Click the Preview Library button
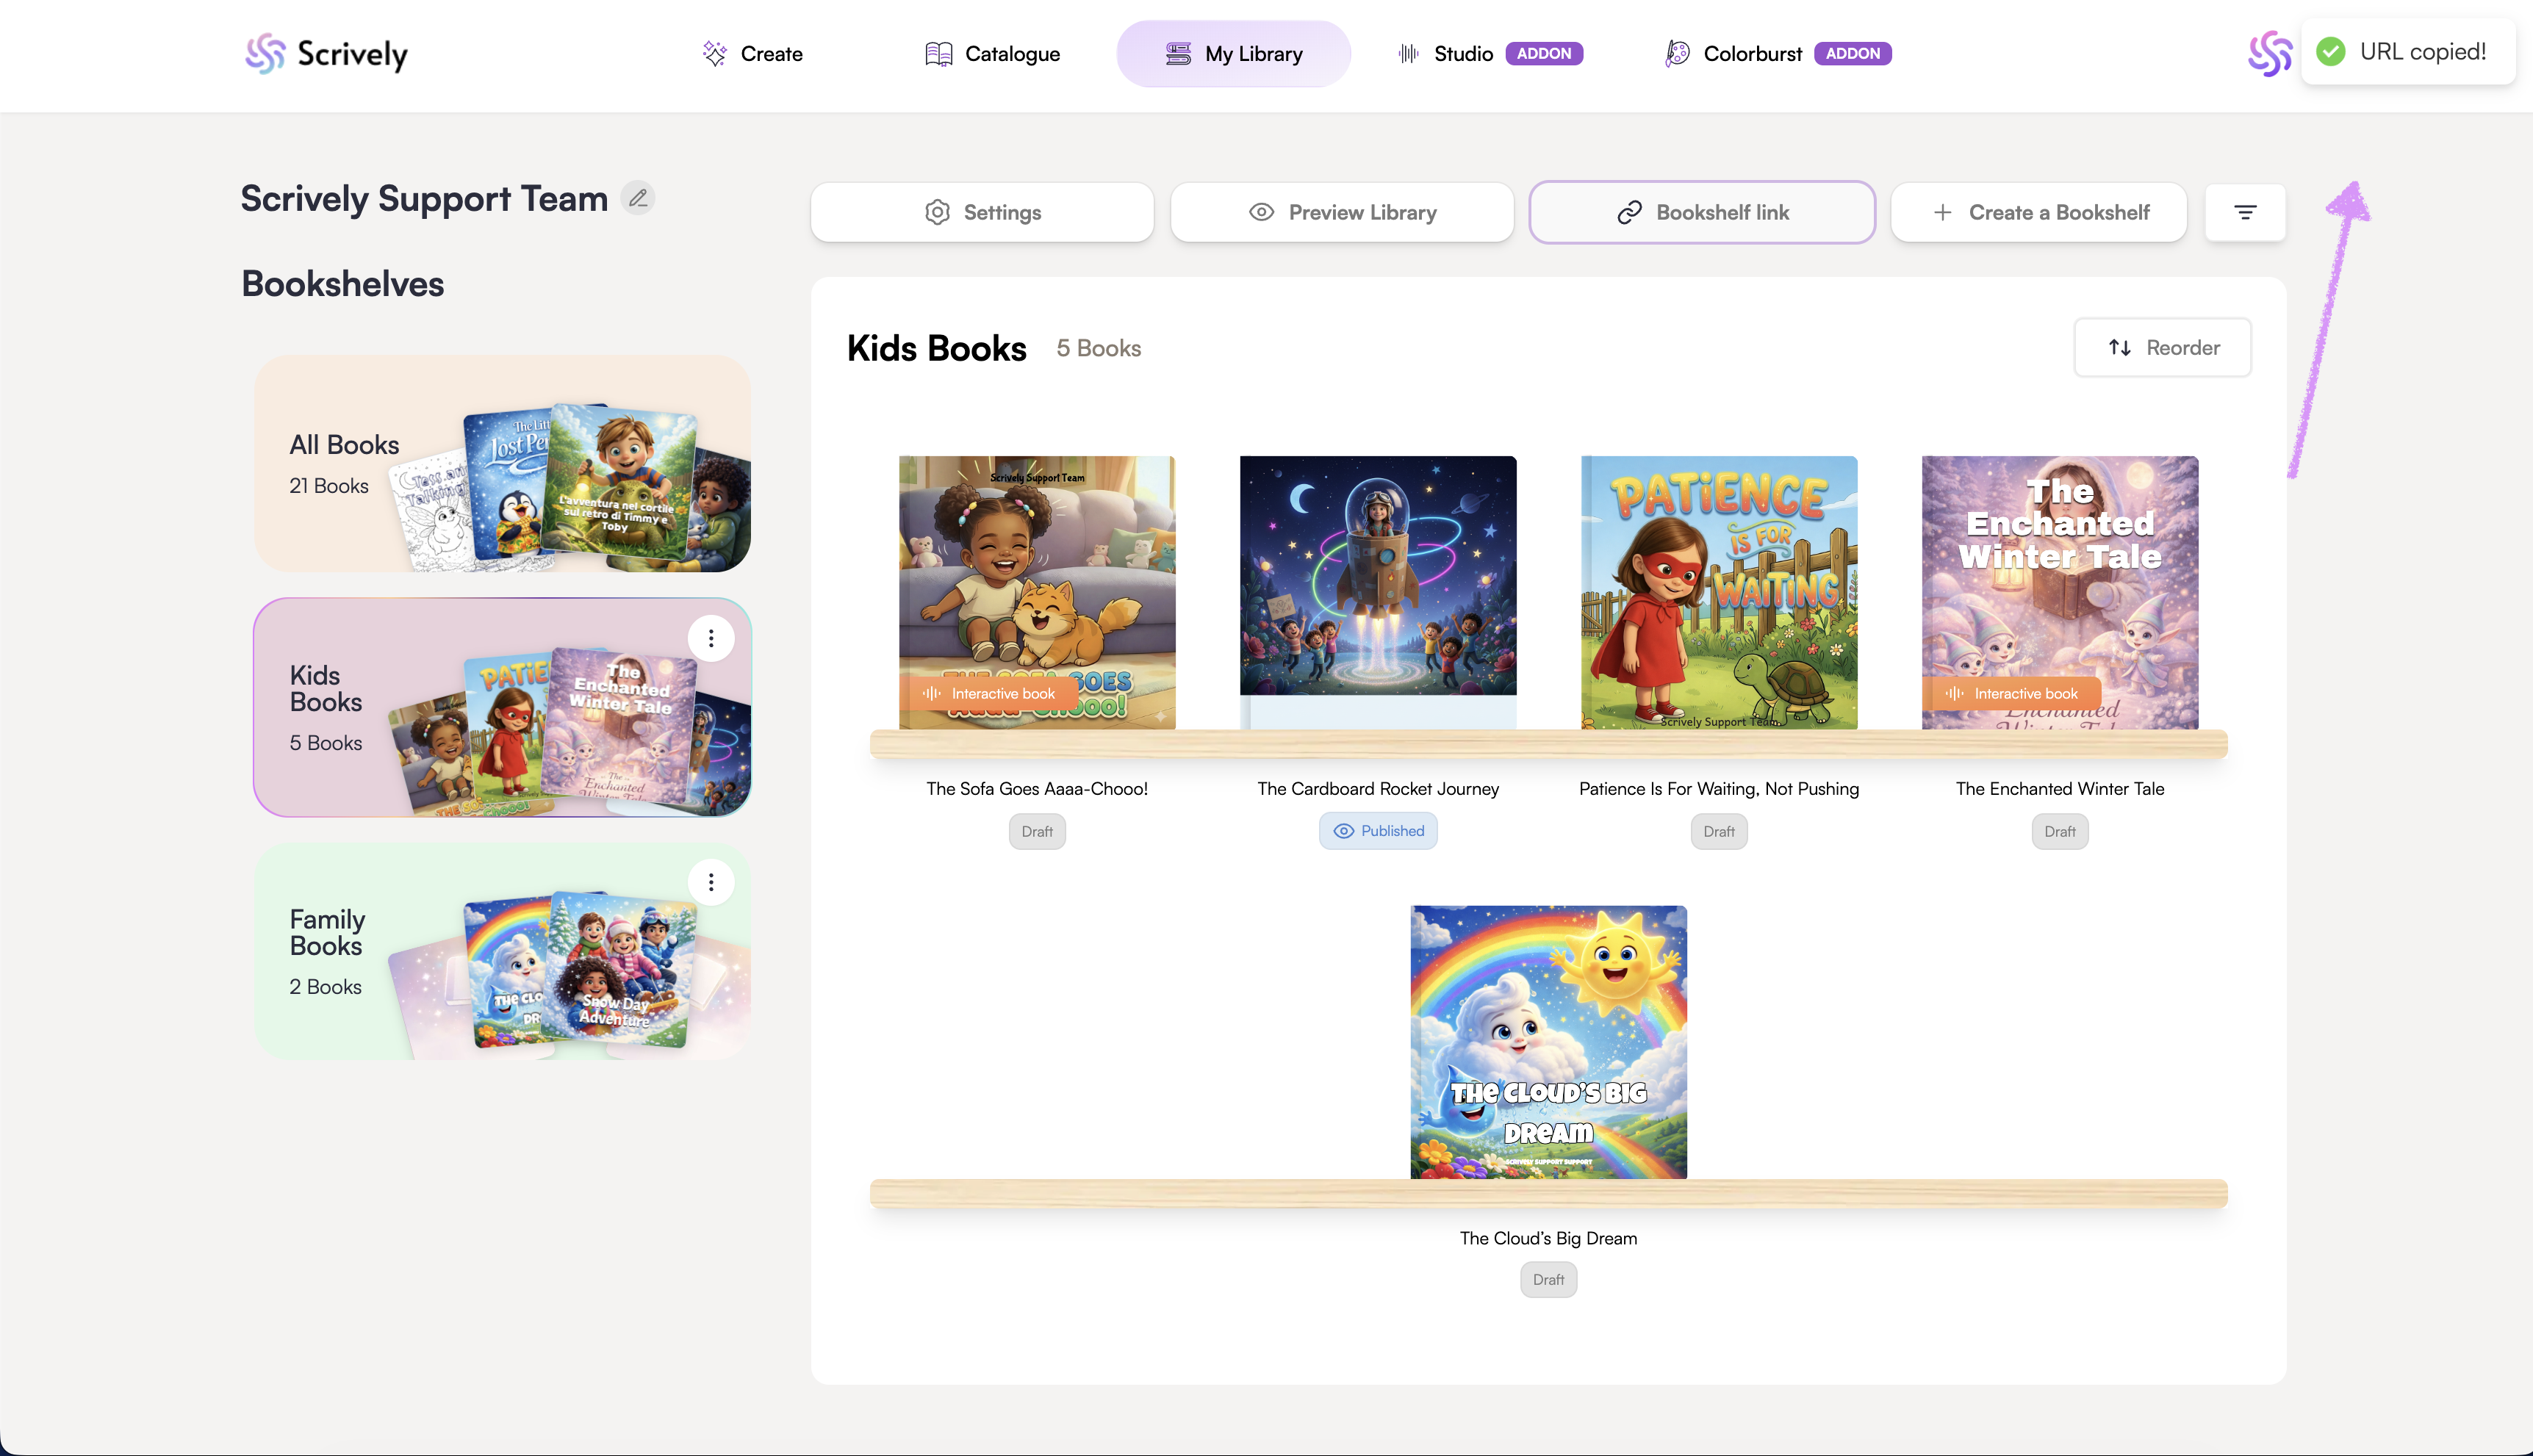Image resolution: width=2533 pixels, height=1456 pixels. pos(1342,212)
